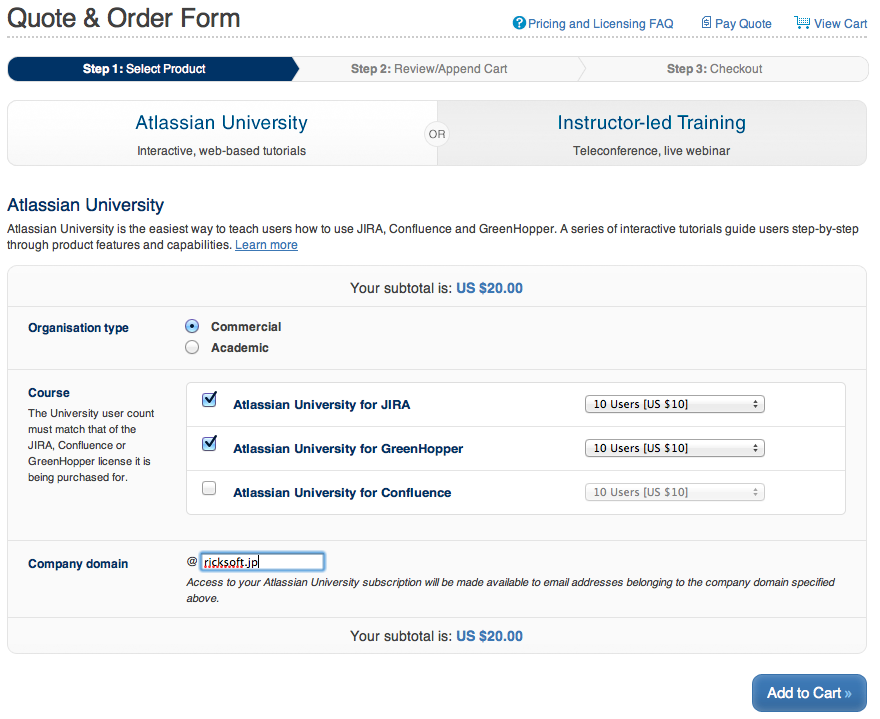Open the View Cart link
The image size is (880, 719).
pos(841,24)
